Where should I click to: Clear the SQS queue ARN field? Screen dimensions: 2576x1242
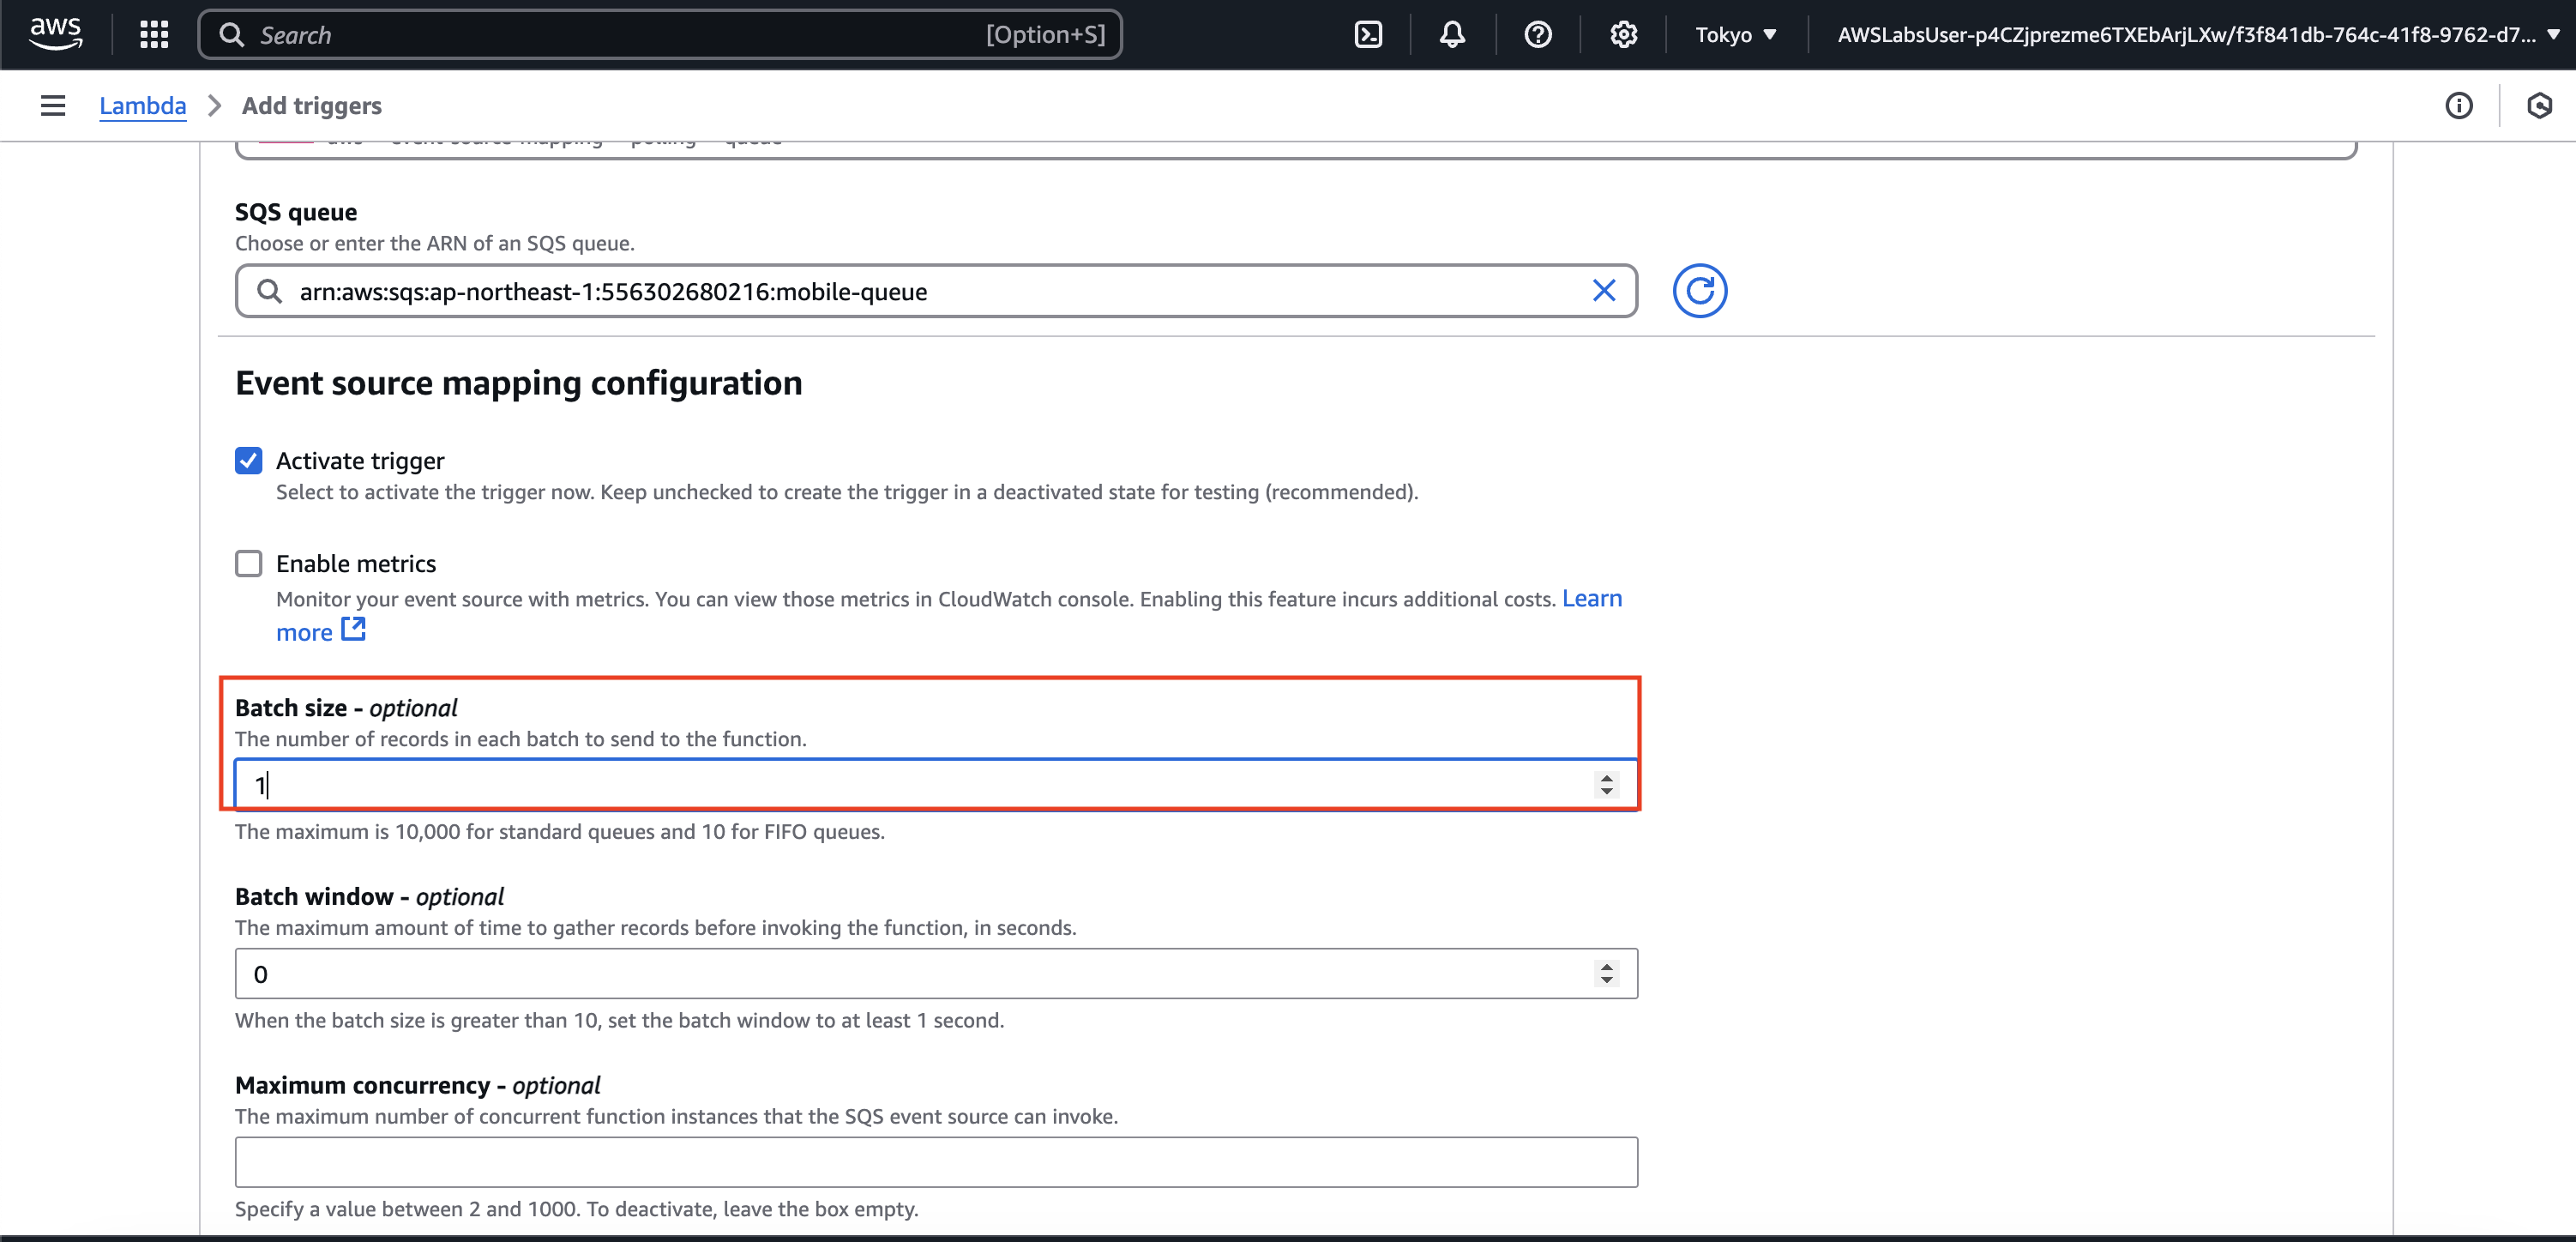click(1603, 291)
